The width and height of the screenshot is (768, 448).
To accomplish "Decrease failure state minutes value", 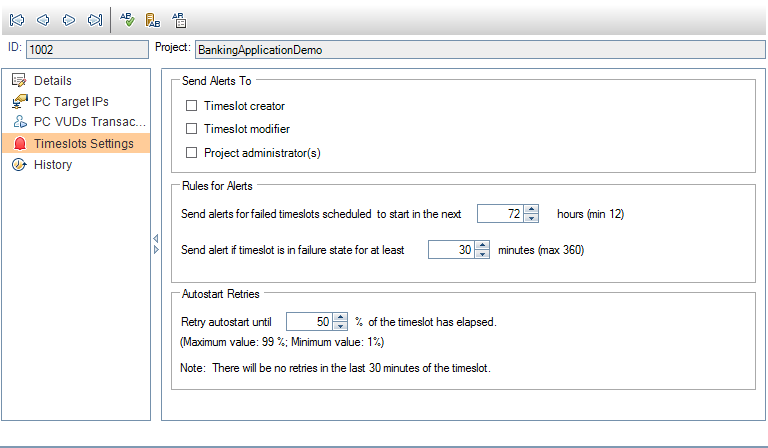I will pos(482,255).
